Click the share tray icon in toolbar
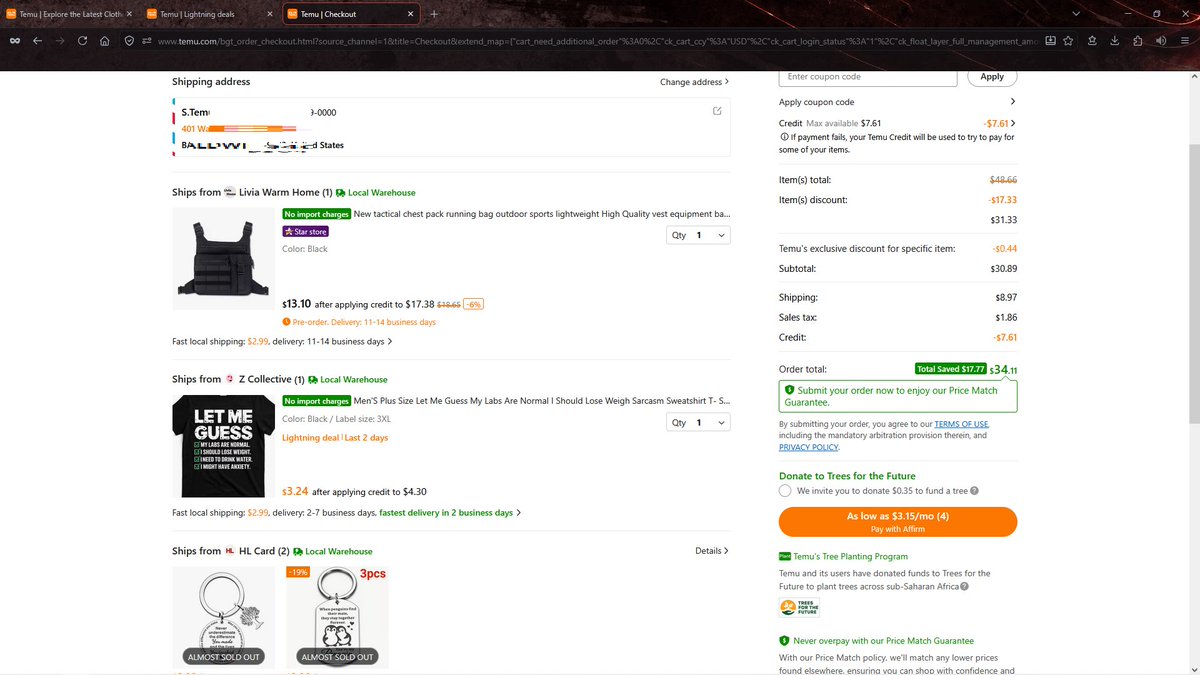Screen dimensions: 1200x675 tap(1092, 41)
